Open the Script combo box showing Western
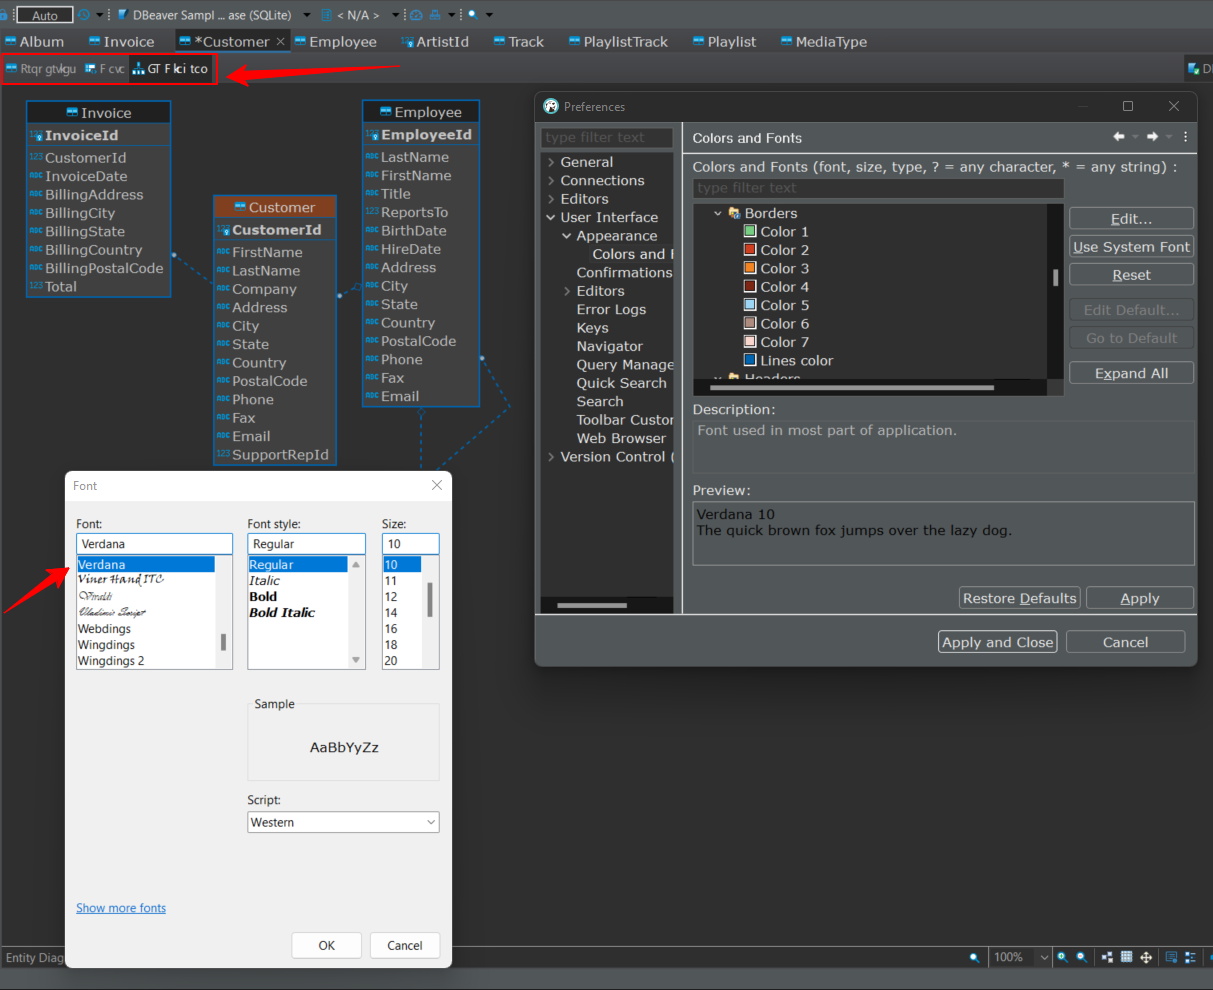Screen dimensions: 1213x990 [343, 821]
